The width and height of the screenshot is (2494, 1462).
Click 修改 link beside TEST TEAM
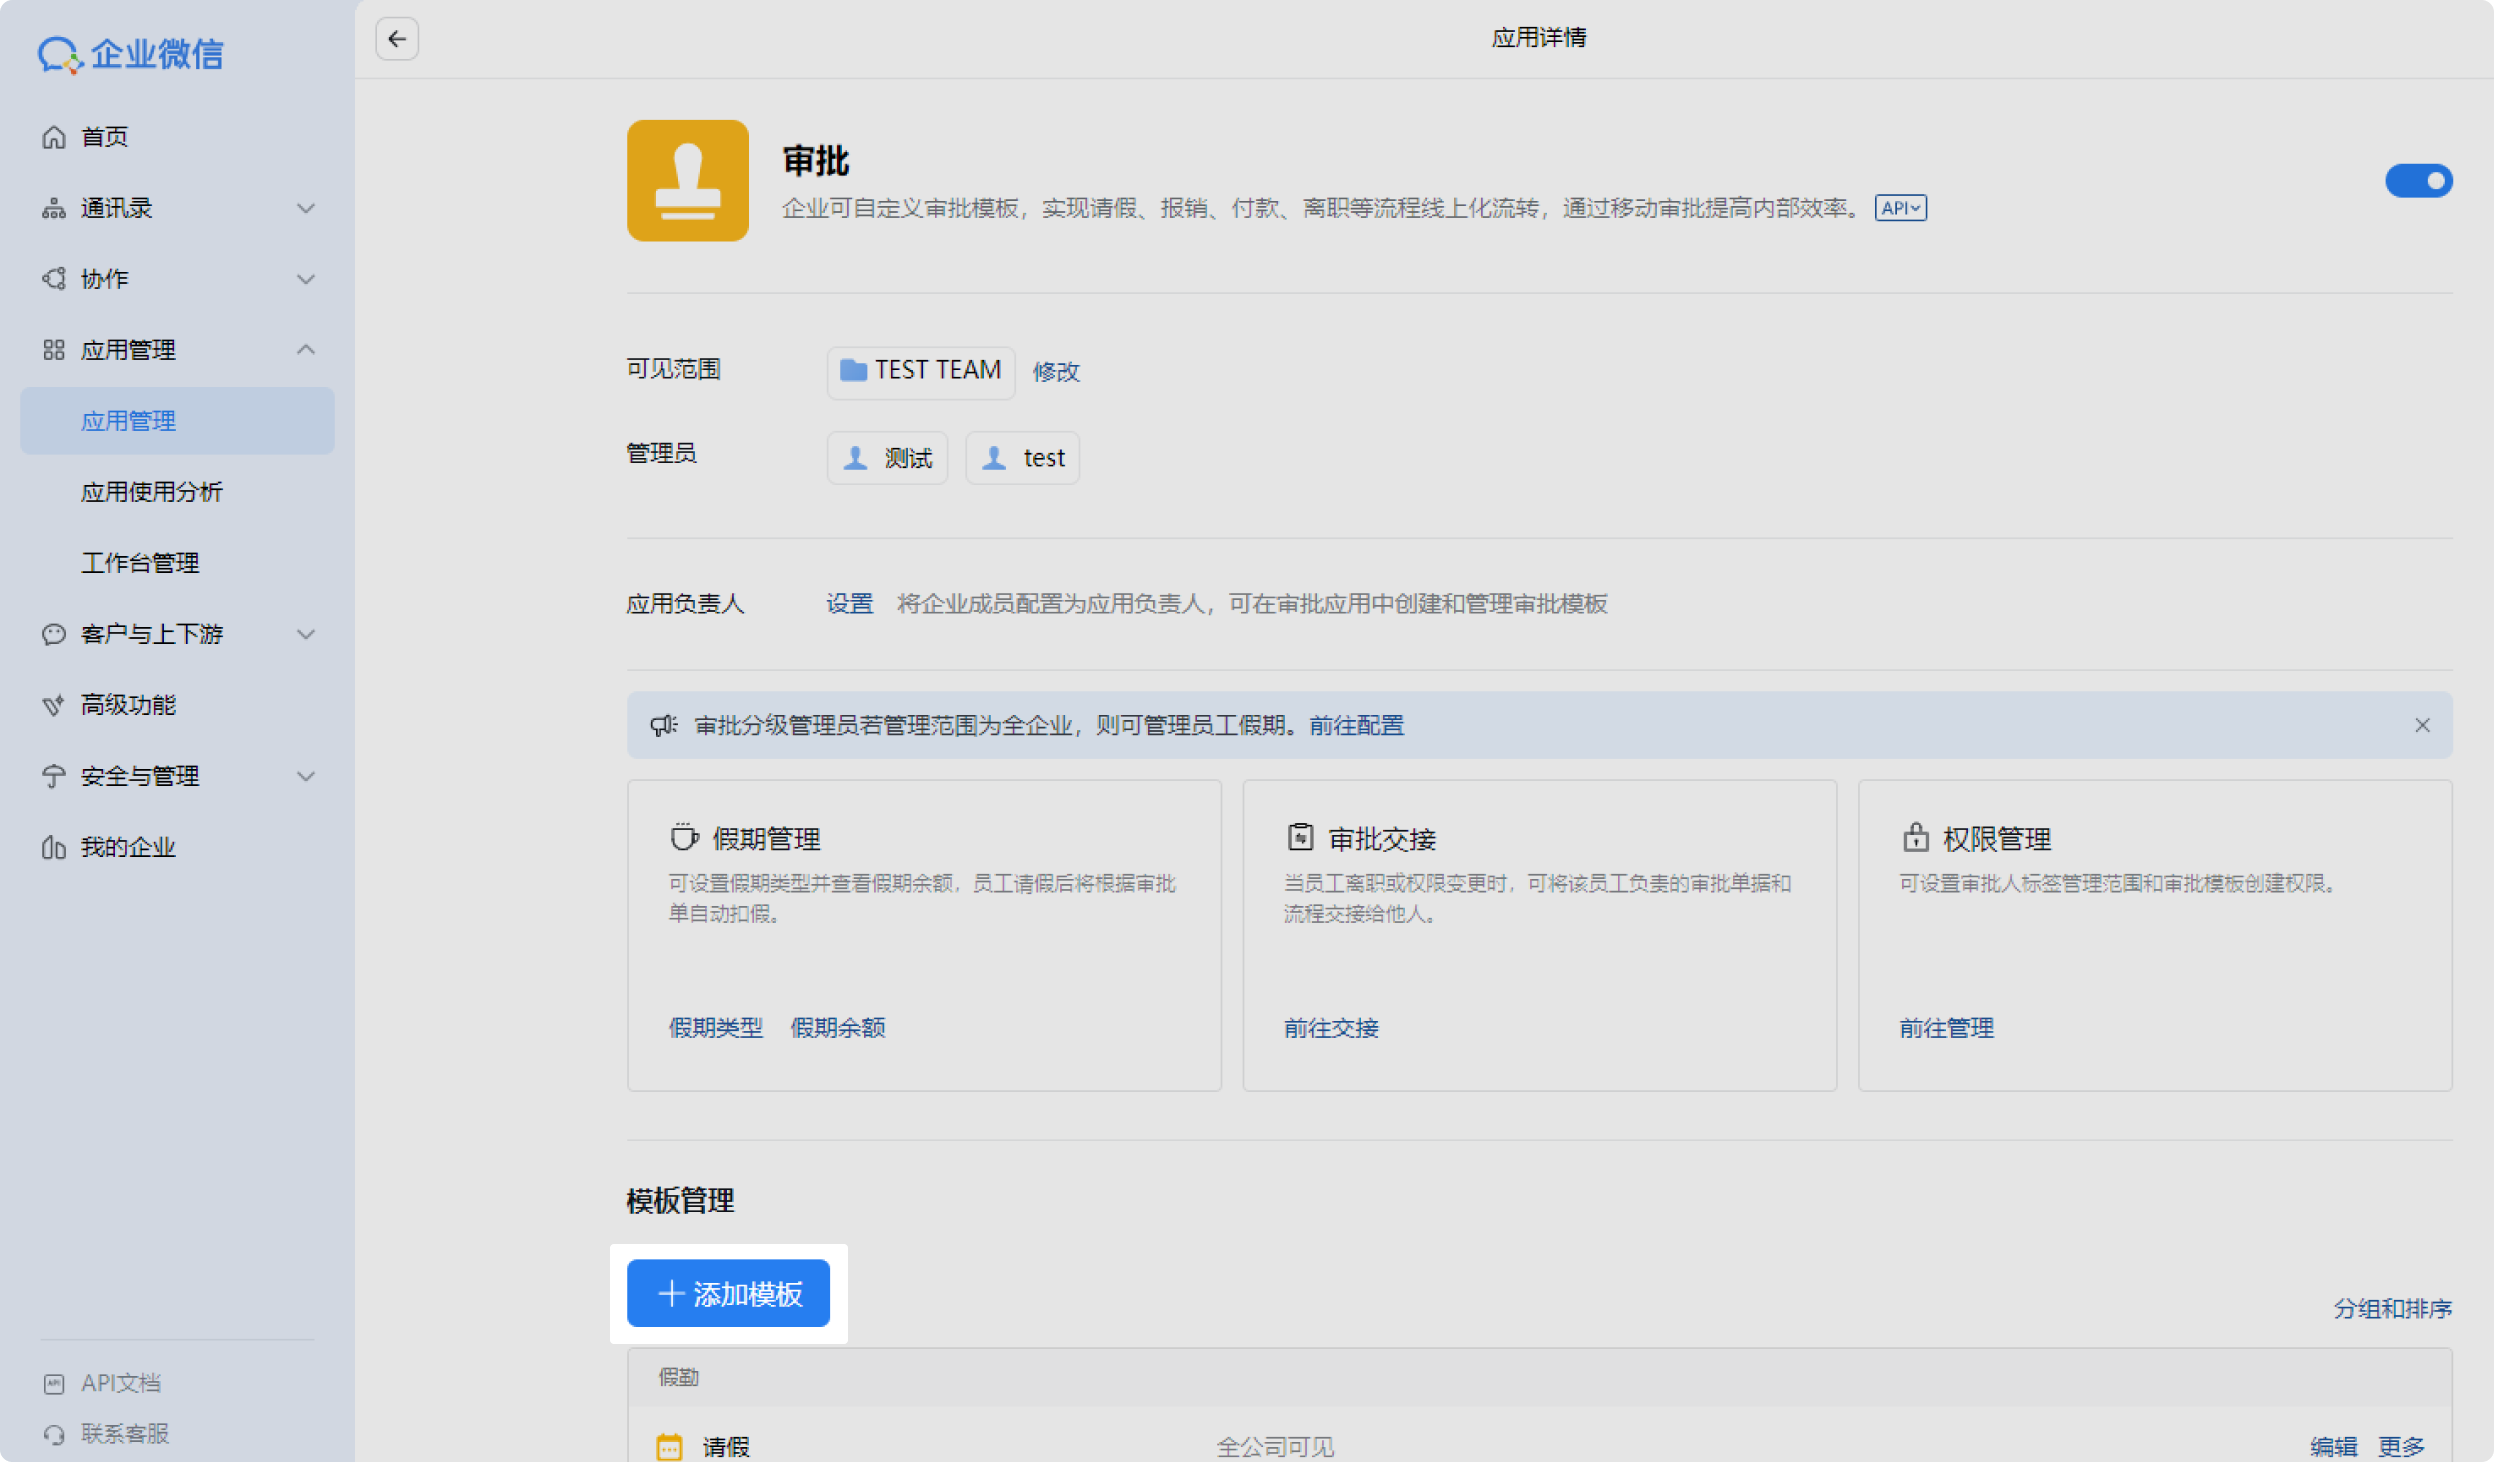[x=1055, y=372]
